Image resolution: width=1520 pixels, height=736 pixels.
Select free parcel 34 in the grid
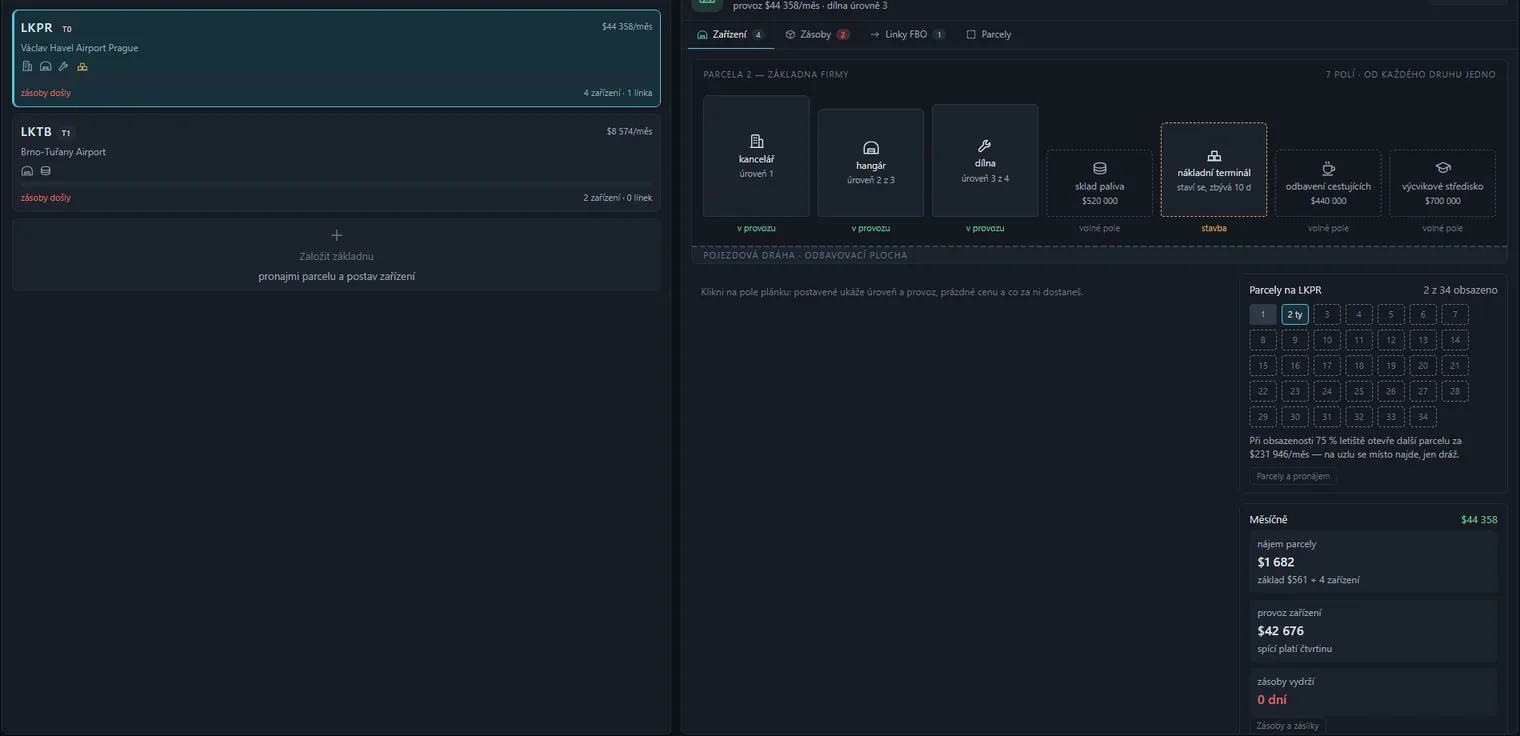(x=1423, y=417)
